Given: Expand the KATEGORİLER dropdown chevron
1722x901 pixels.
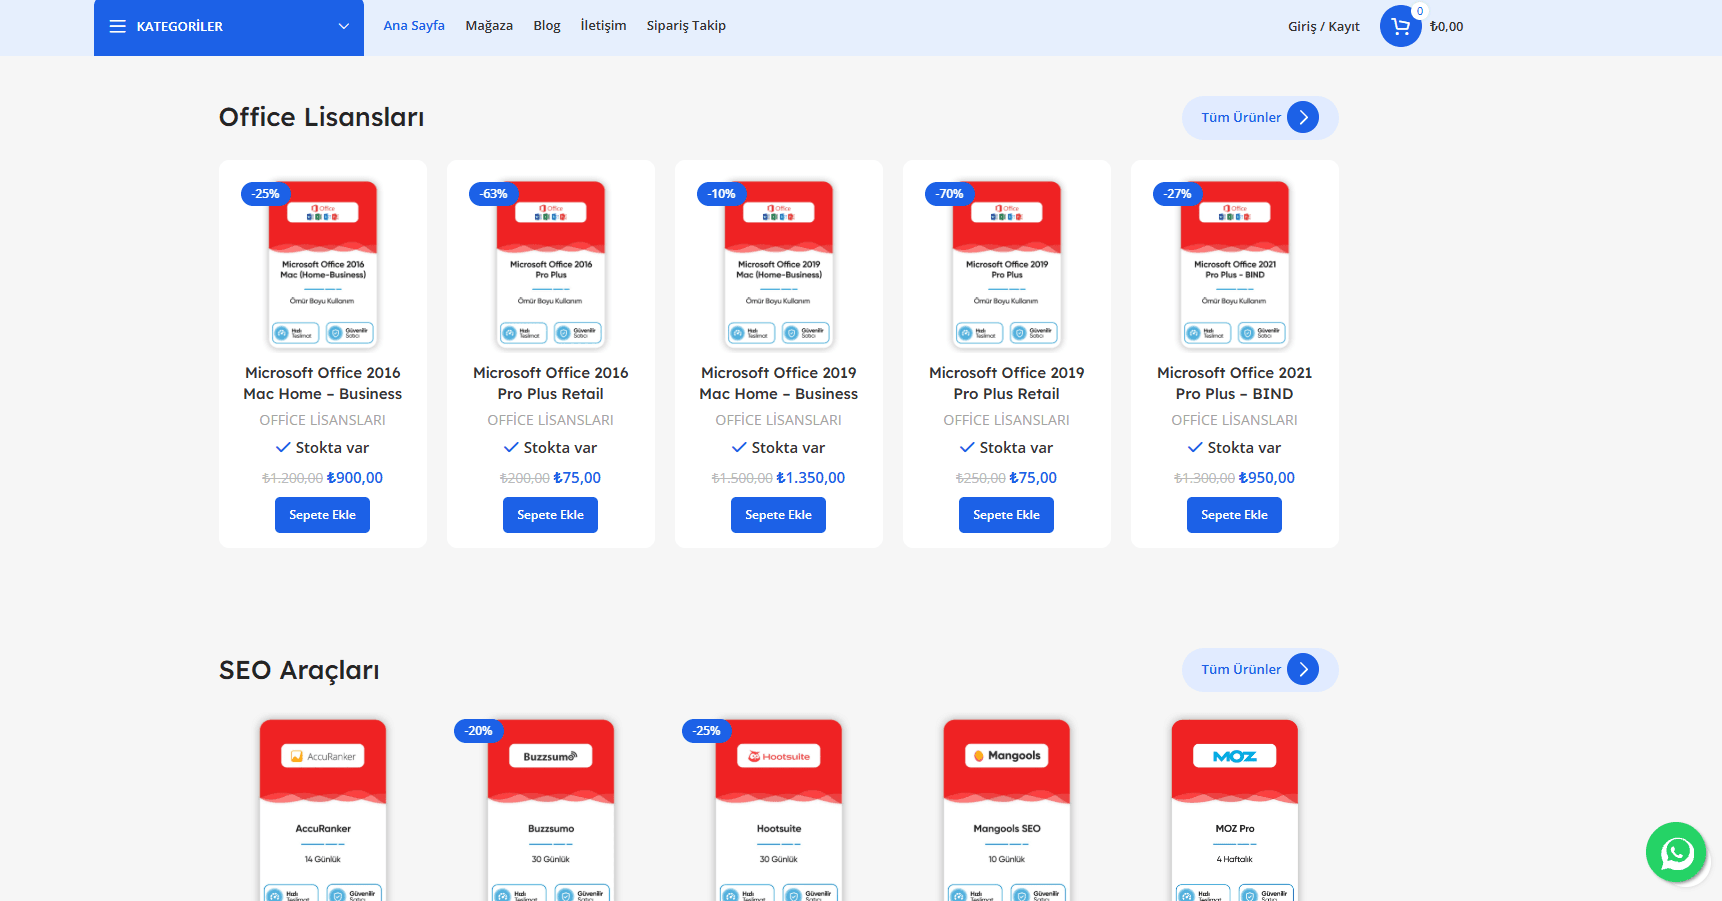Looking at the screenshot, I should pyautogui.click(x=344, y=26).
